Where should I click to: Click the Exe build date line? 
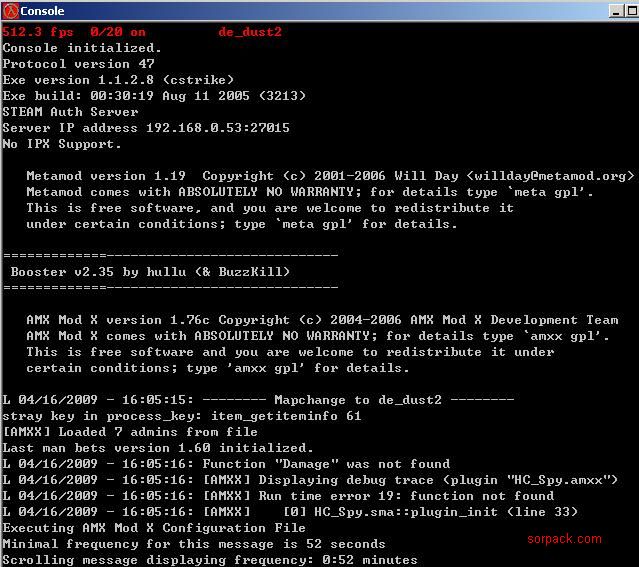(154, 96)
